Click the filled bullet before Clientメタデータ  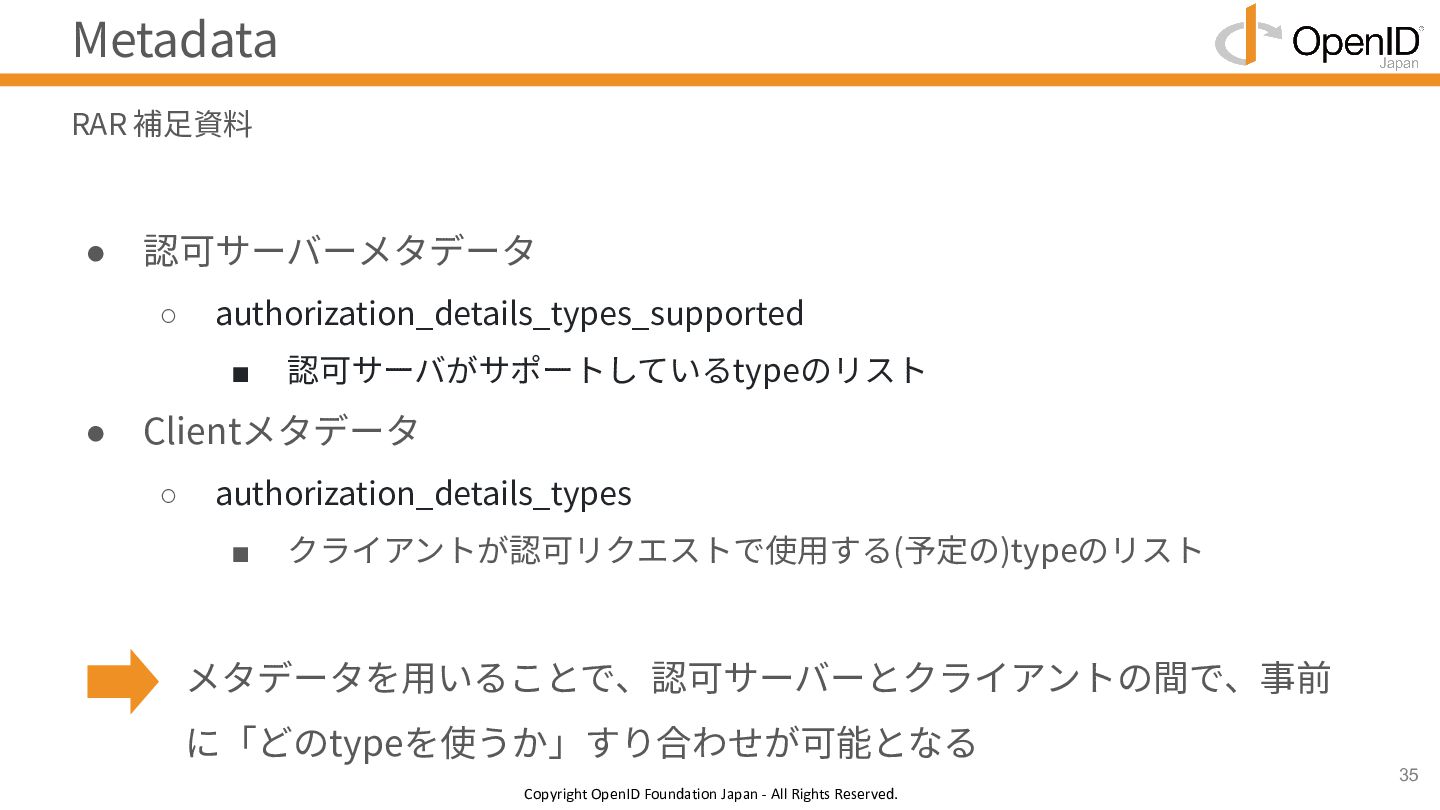pos(96,433)
